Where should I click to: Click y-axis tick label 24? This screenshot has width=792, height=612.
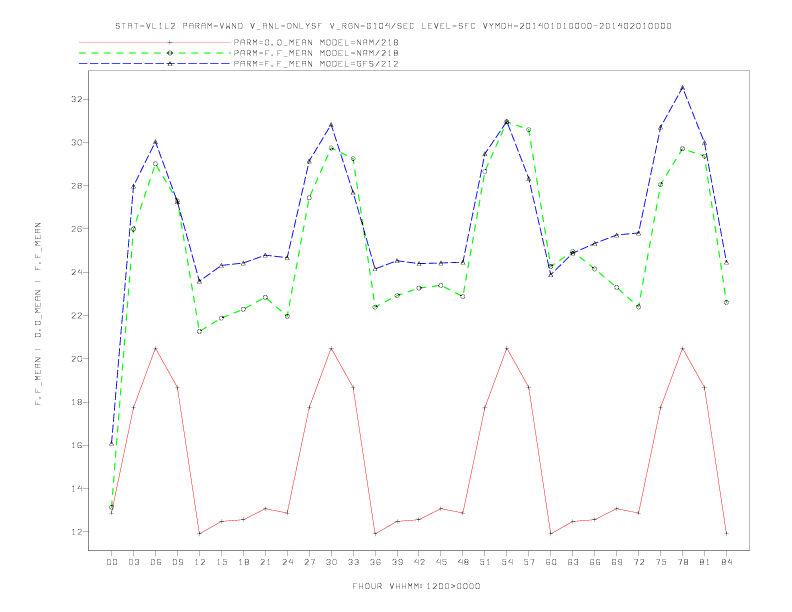pos(76,272)
